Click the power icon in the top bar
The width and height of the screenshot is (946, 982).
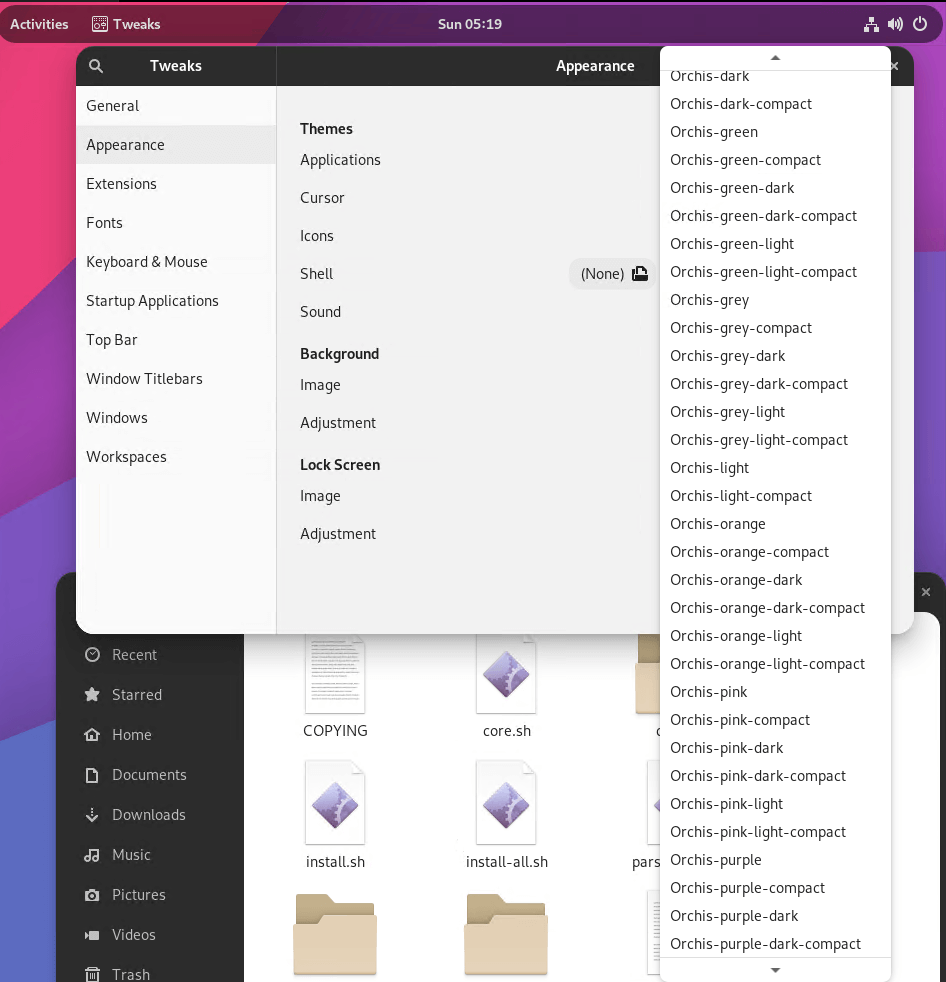click(919, 23)
